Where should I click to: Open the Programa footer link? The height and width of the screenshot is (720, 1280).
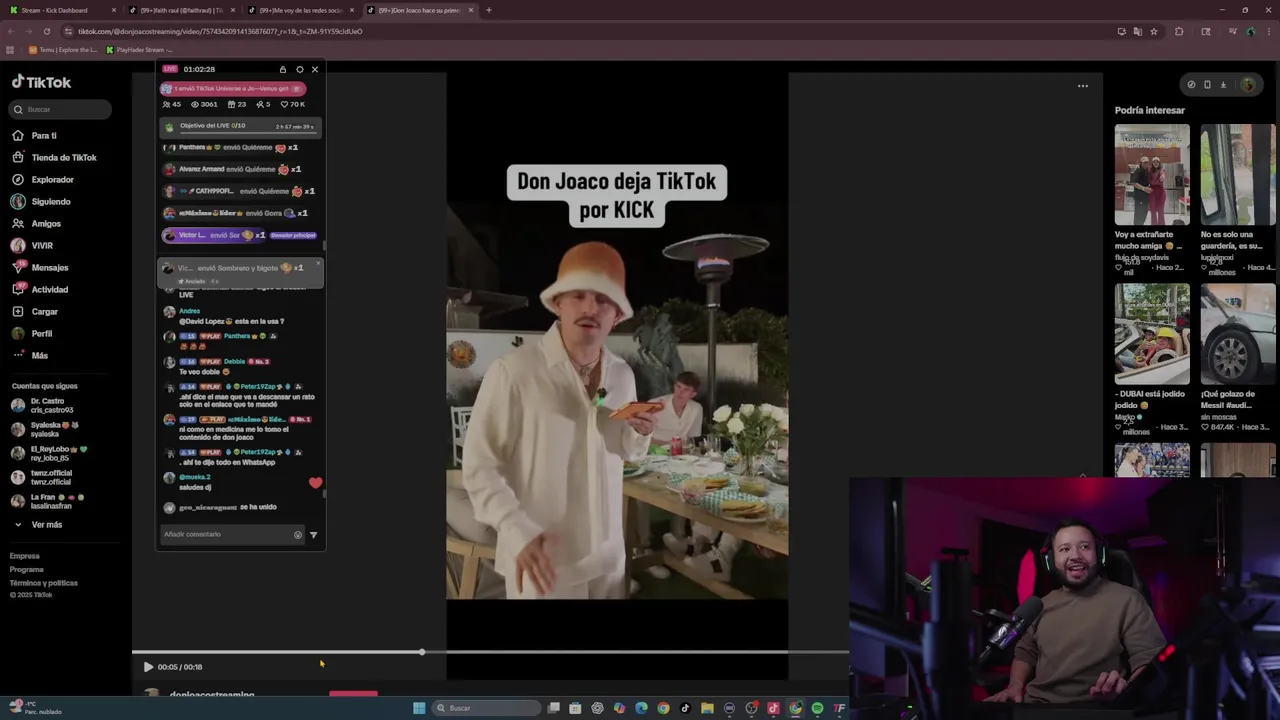[27, 569]
